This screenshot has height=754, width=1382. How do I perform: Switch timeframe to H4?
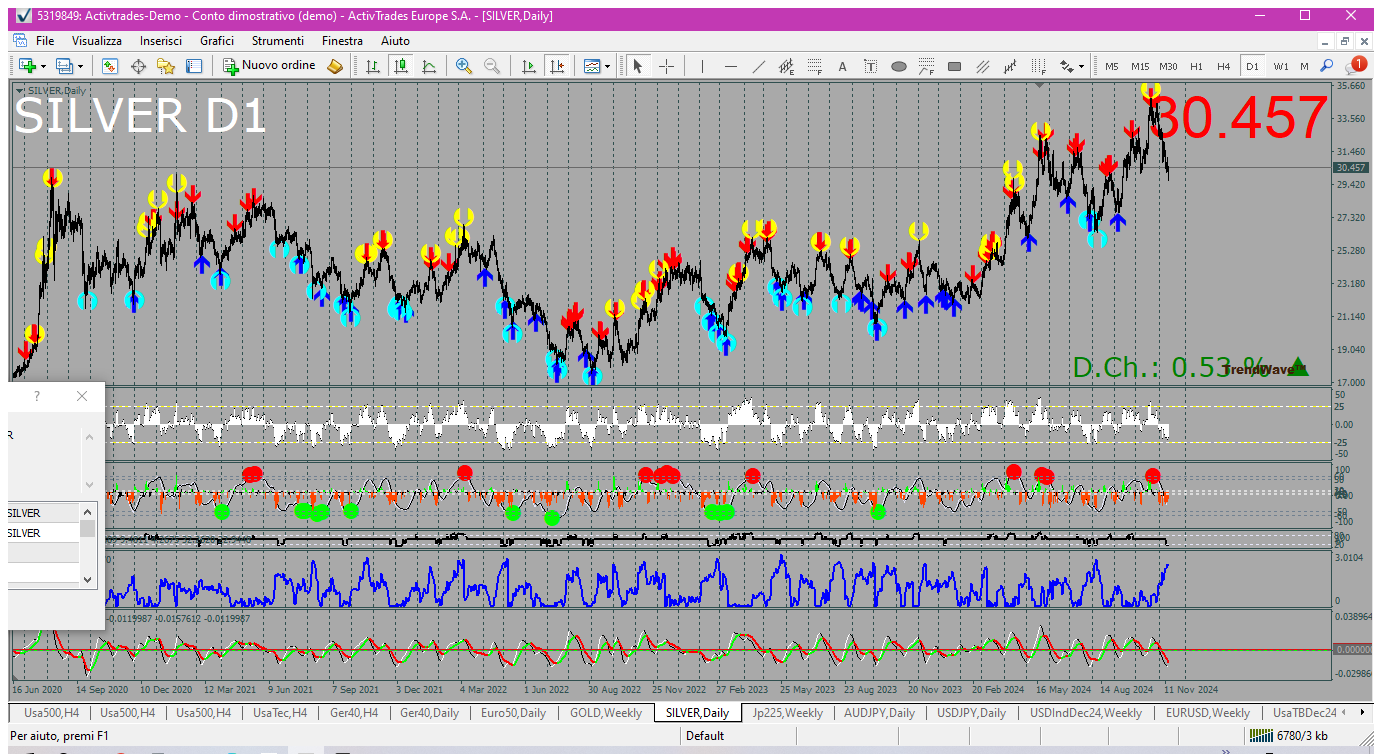(x=1224, y=66)
